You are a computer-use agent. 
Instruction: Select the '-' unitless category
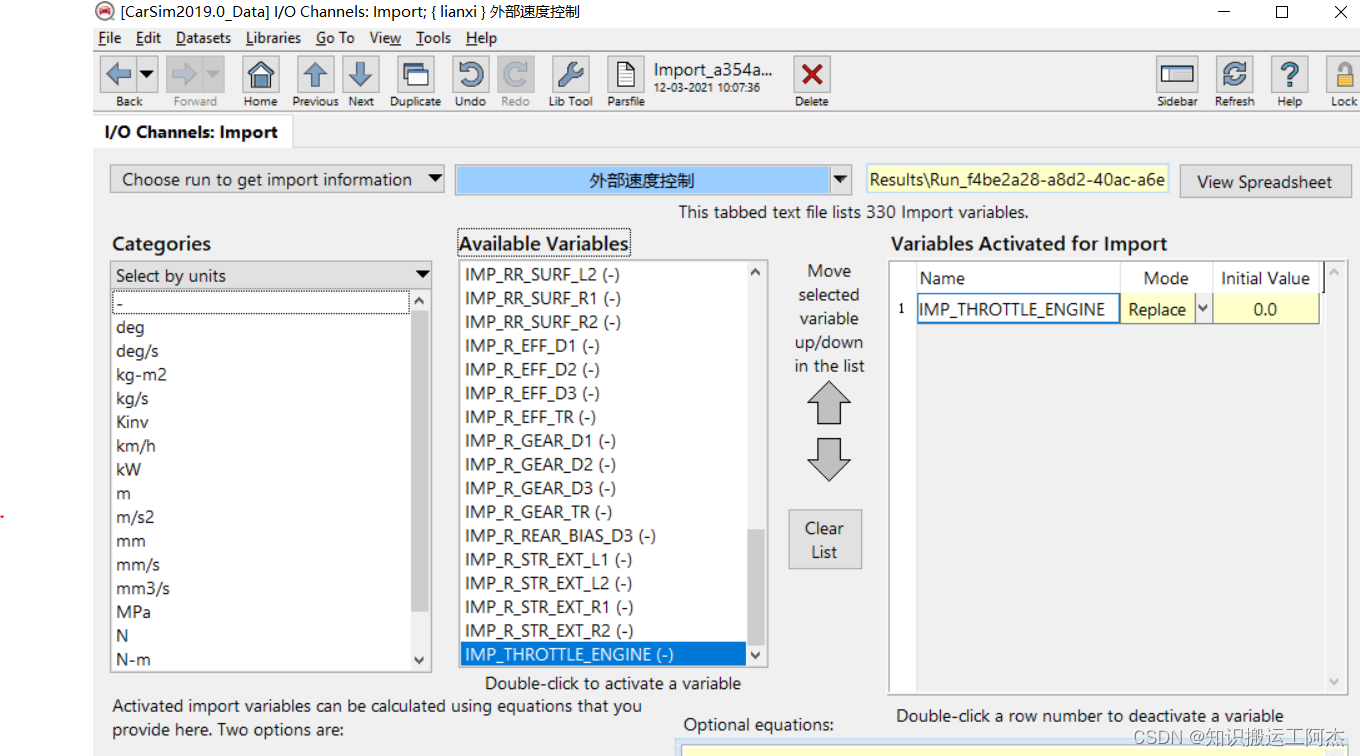pyautogui.click(x=261, y=302)
